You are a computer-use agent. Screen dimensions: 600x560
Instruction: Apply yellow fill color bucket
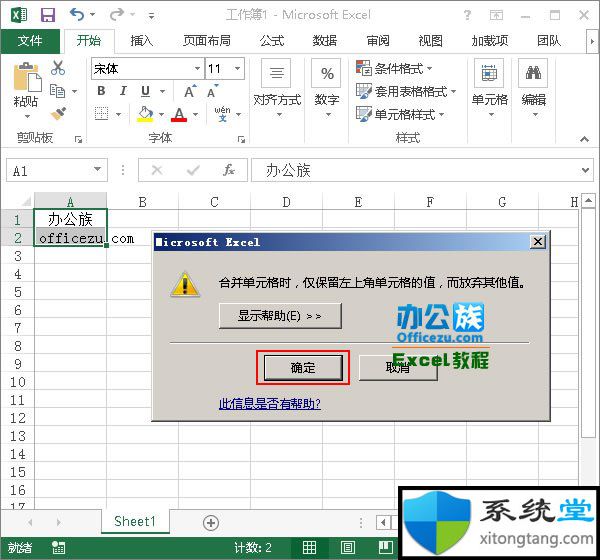(x=145, y=114)
